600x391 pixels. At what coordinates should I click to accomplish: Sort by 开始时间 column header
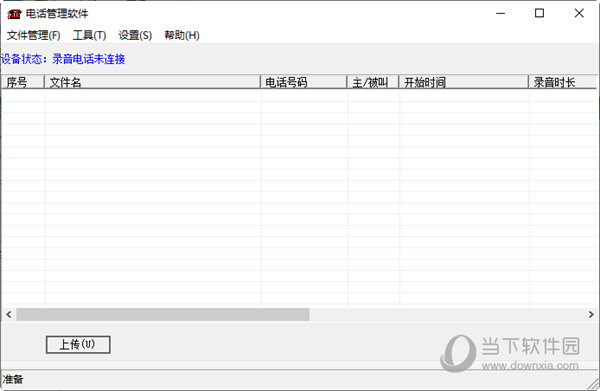pyautogui.click(x=463, y=82)
